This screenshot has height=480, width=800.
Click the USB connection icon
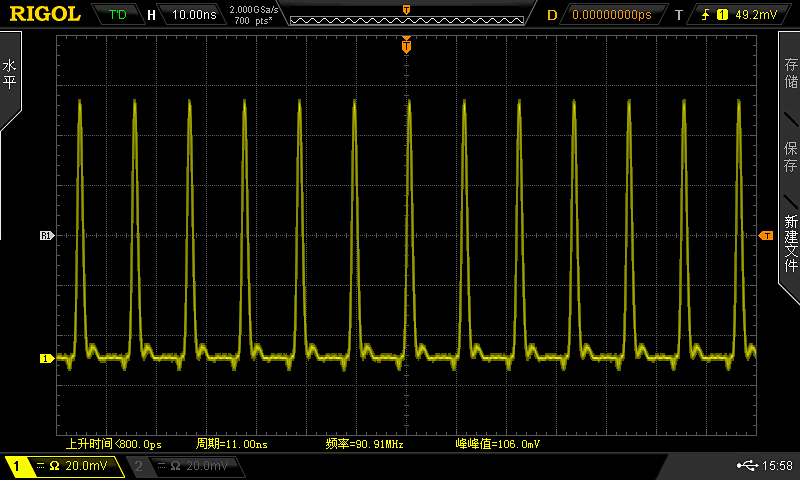click(x=746, y=466)
